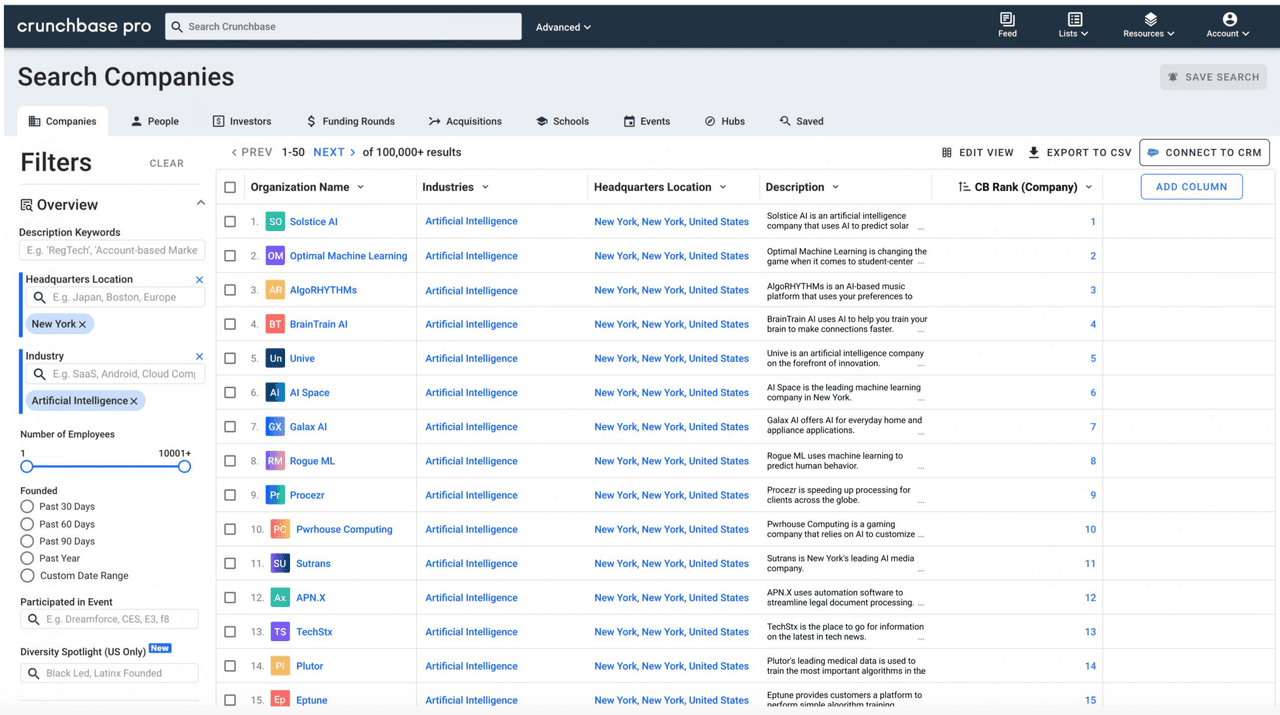The width and height of the screenshot is (1280, 715).
Task: Check the select-all checkbox in table header
Action: (x=230, y=186)
